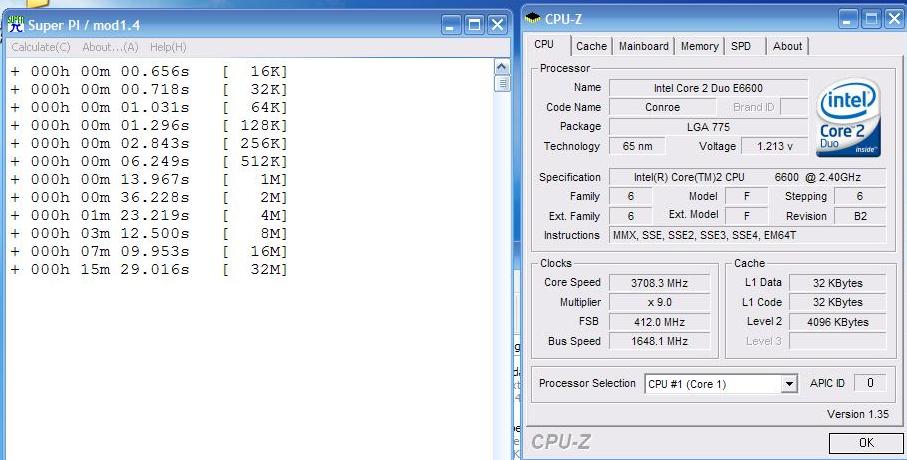The height and width of the screenshot is (460, 907).
Task: Click the Core Speed value '3708.3 MHz'
Action: (659, 283)
